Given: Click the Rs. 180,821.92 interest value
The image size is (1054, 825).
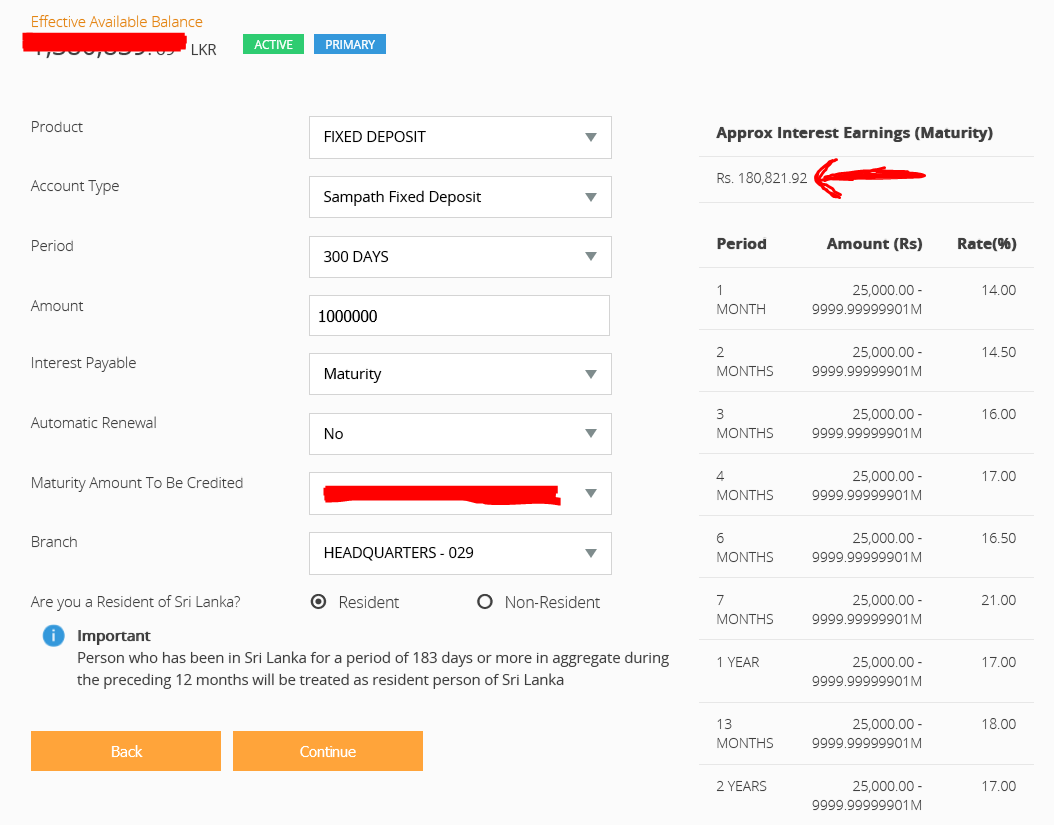Looking at the screenshot, I should (x=761, y=178).
